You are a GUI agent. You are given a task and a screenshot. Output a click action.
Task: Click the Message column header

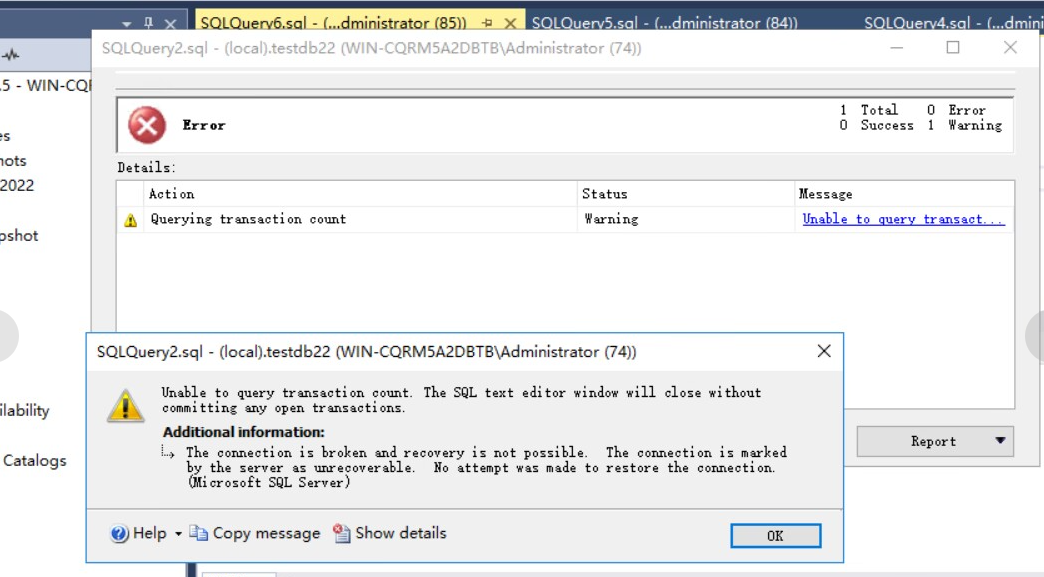click(904, 194)
